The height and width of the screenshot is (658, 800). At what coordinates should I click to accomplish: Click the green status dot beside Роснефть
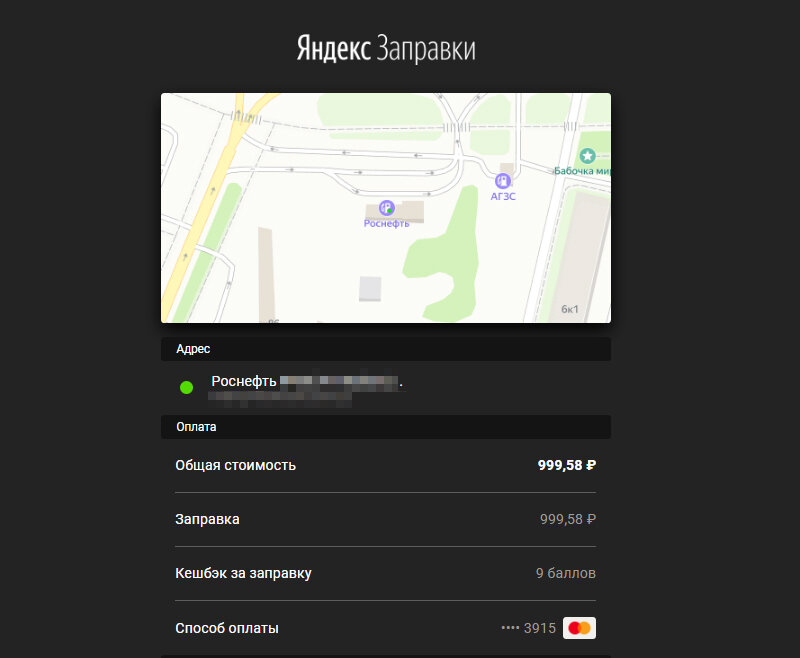187,388
